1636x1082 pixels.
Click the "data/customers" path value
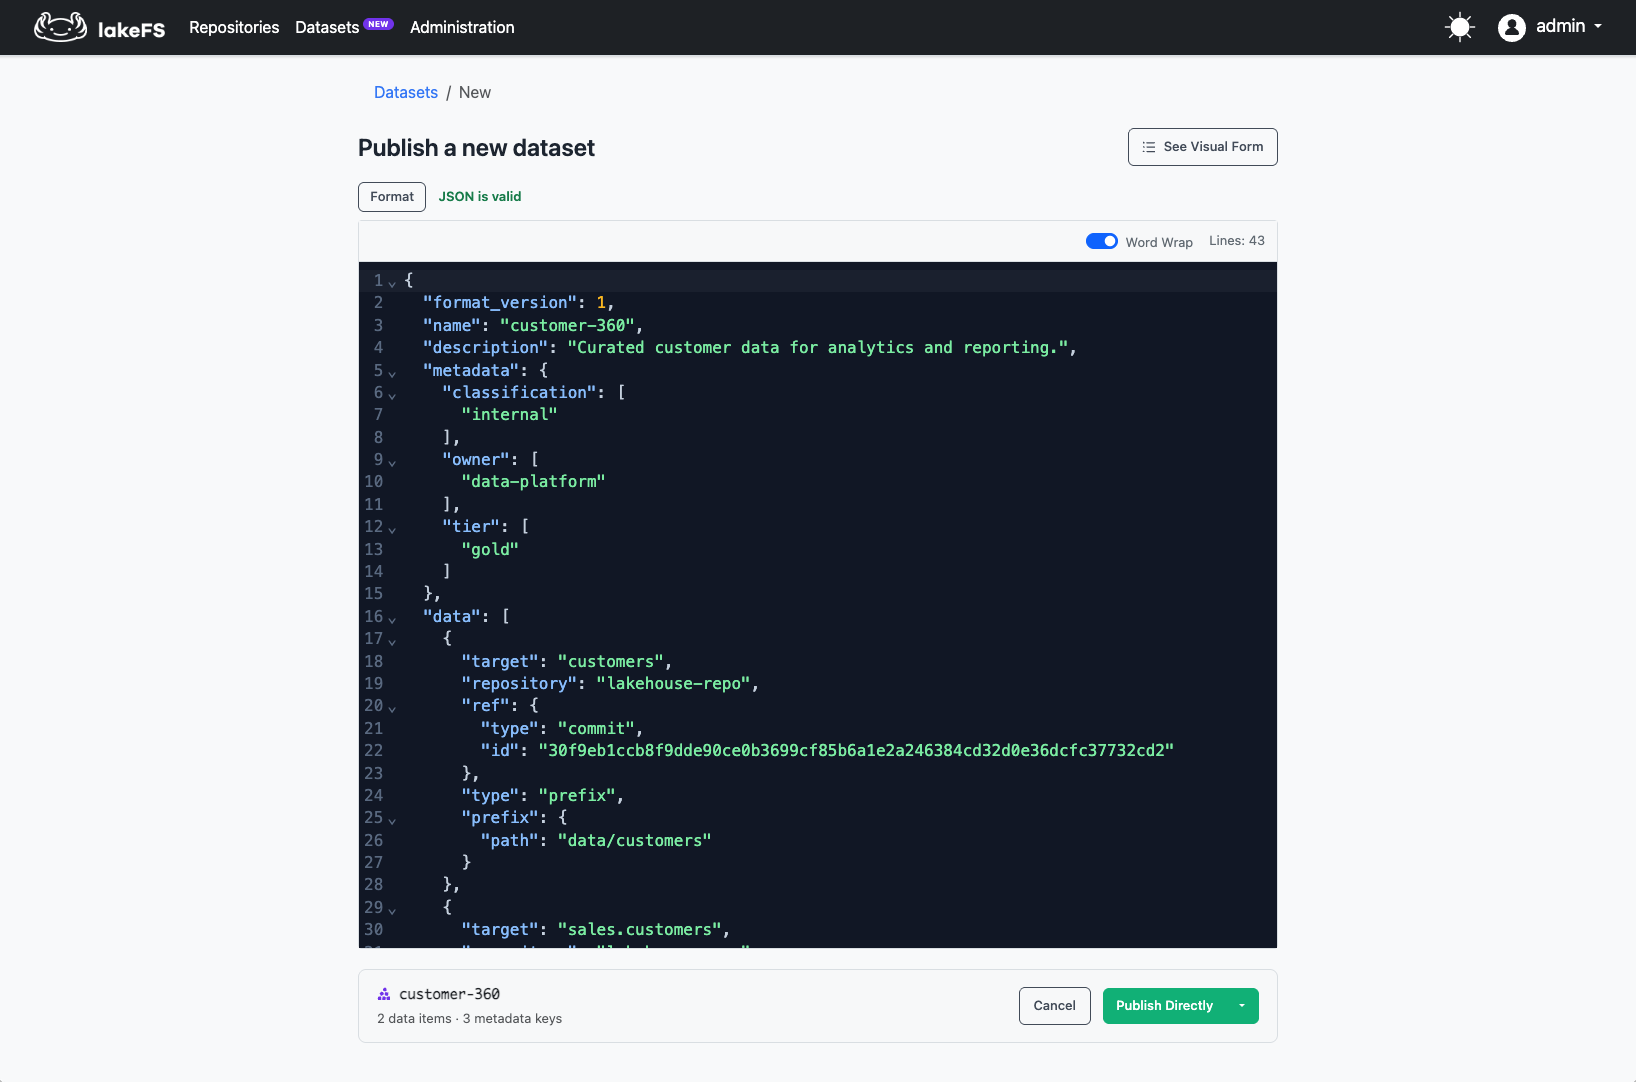tap(635, 840)
